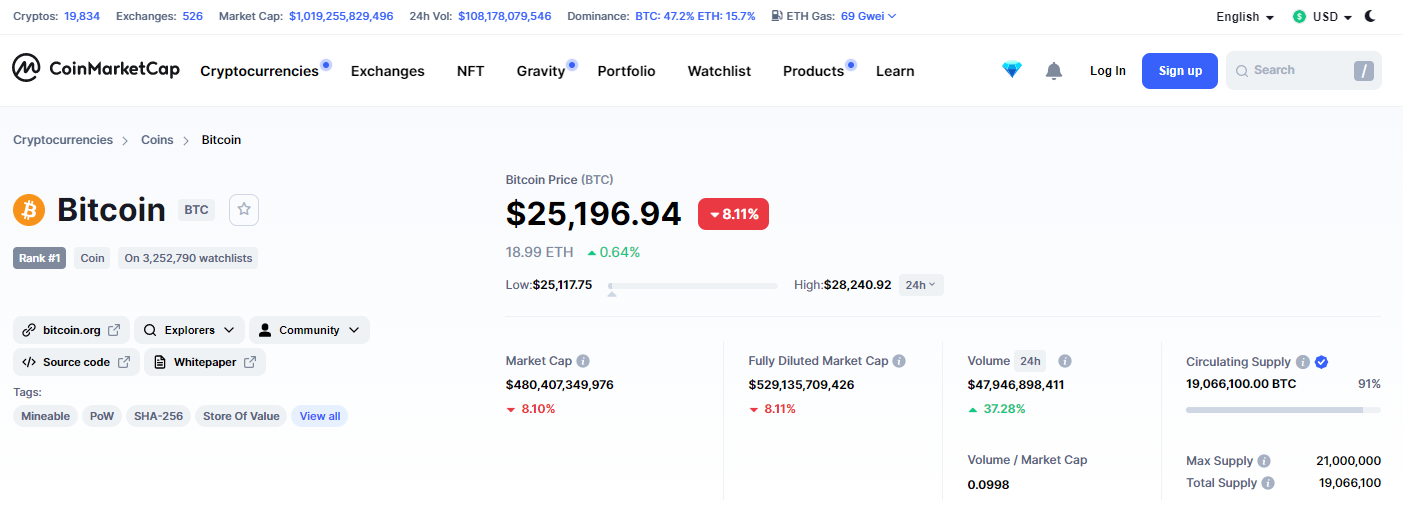The width and height of the screenshot is (1403, 518).
Task: Open the Exchanges menu
Action: (x=388, y=71)
